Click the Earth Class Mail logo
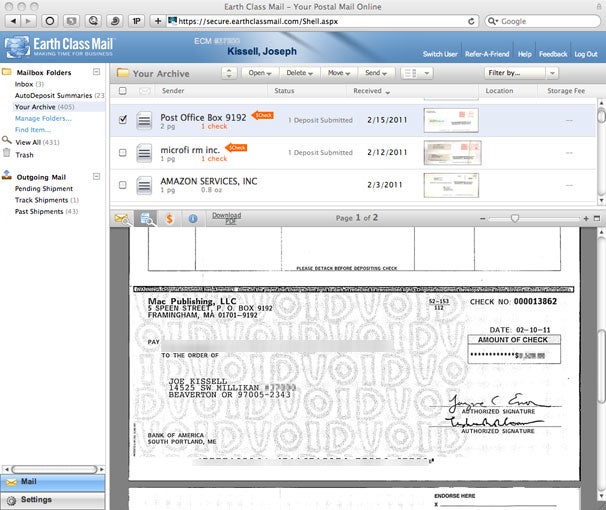 [59, 47]
